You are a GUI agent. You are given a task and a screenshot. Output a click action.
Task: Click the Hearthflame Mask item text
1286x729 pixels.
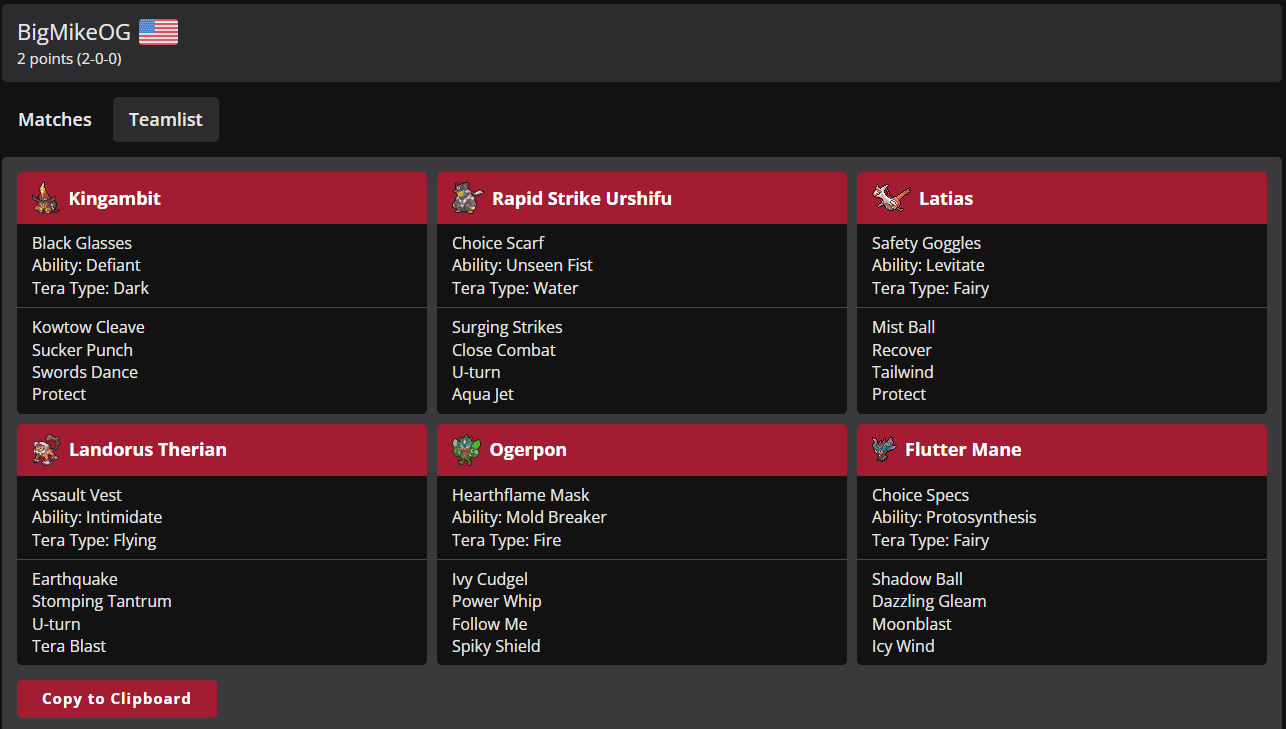point(521,495)
